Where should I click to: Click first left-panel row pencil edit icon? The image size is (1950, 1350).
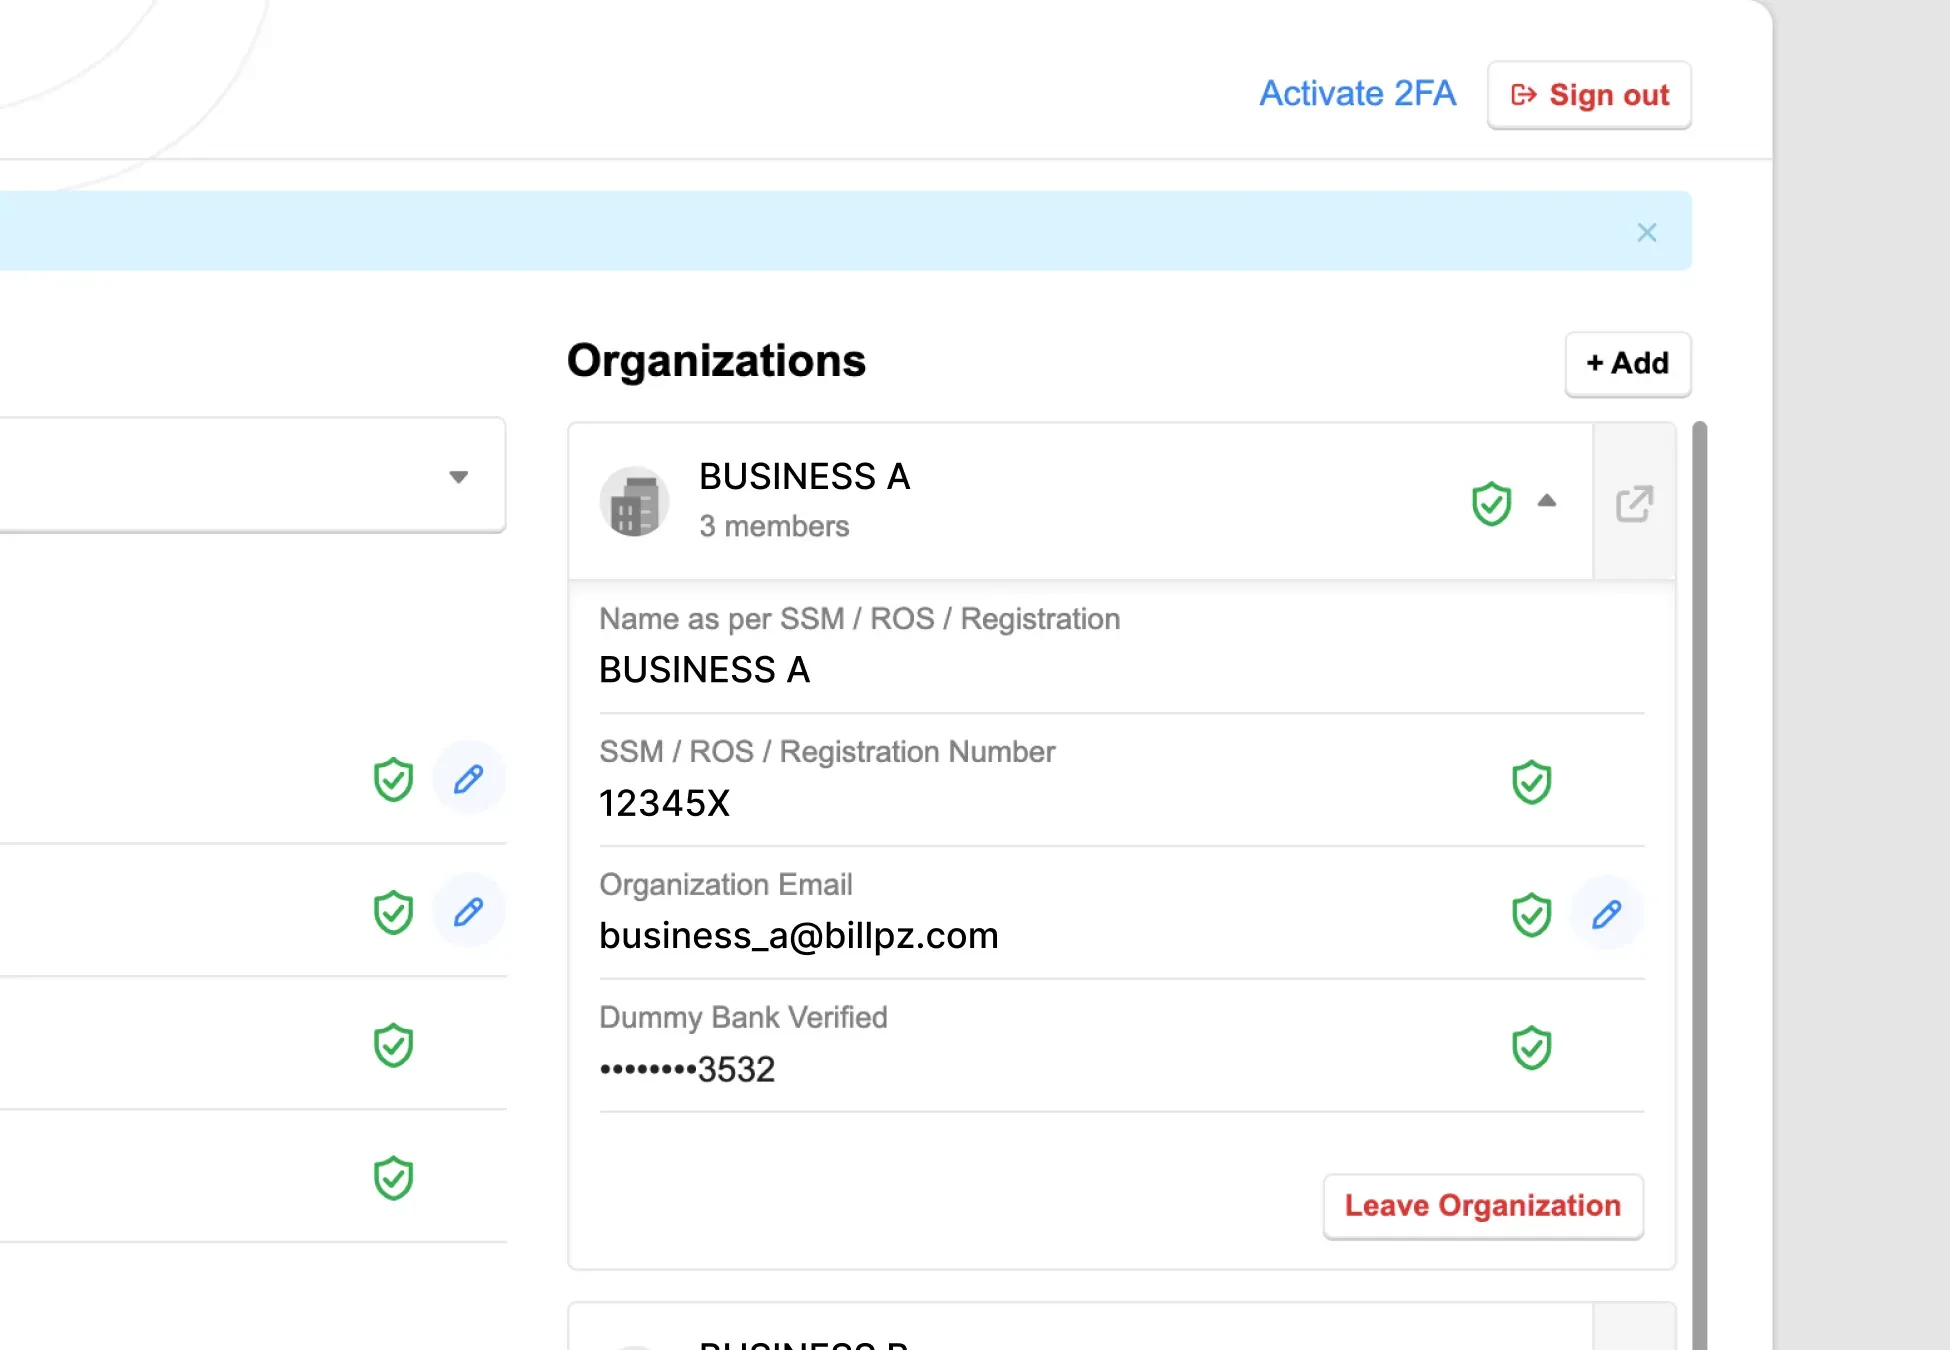tap(468, 778)
